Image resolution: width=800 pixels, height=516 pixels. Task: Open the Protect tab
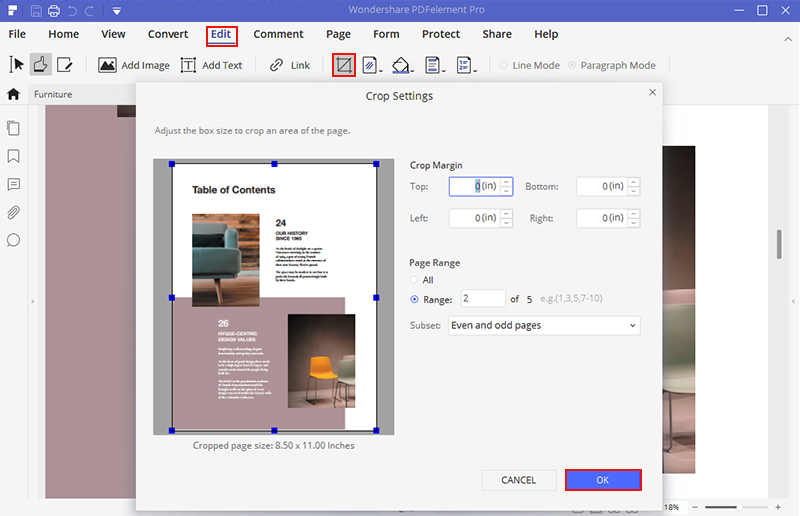(x=441, y=34)
